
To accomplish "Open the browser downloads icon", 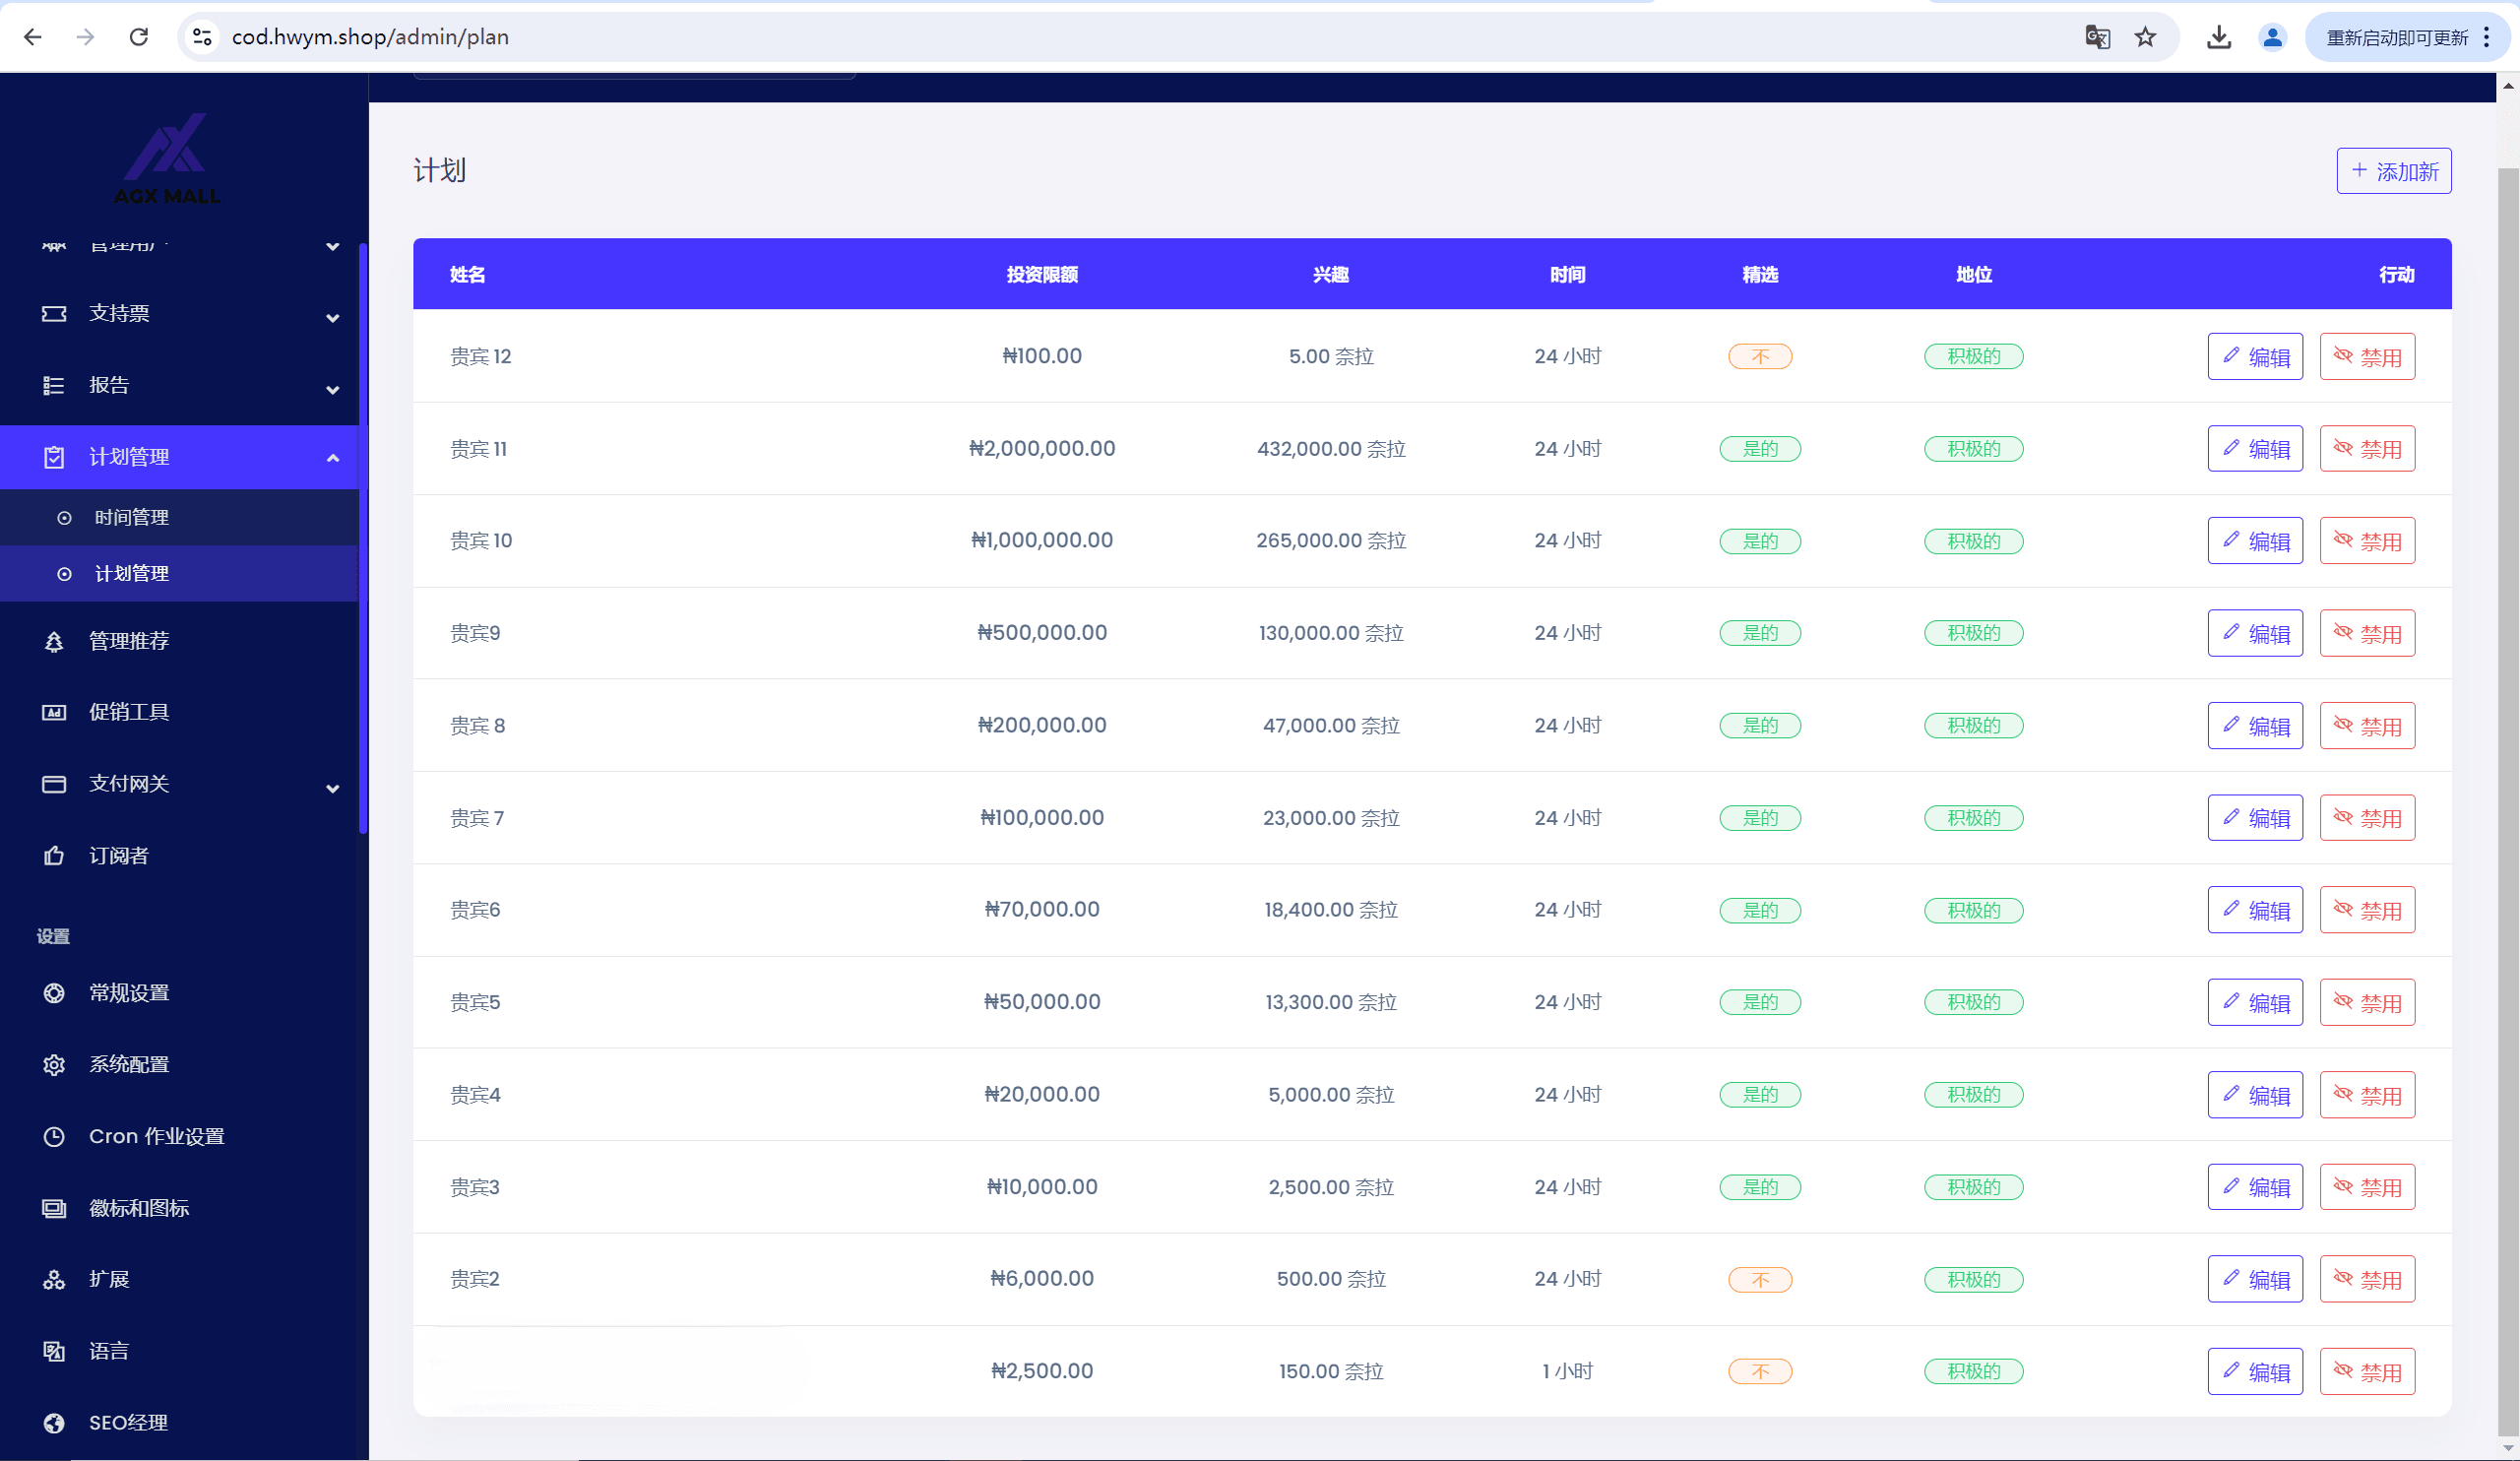I will click(x=2219, y=37).
